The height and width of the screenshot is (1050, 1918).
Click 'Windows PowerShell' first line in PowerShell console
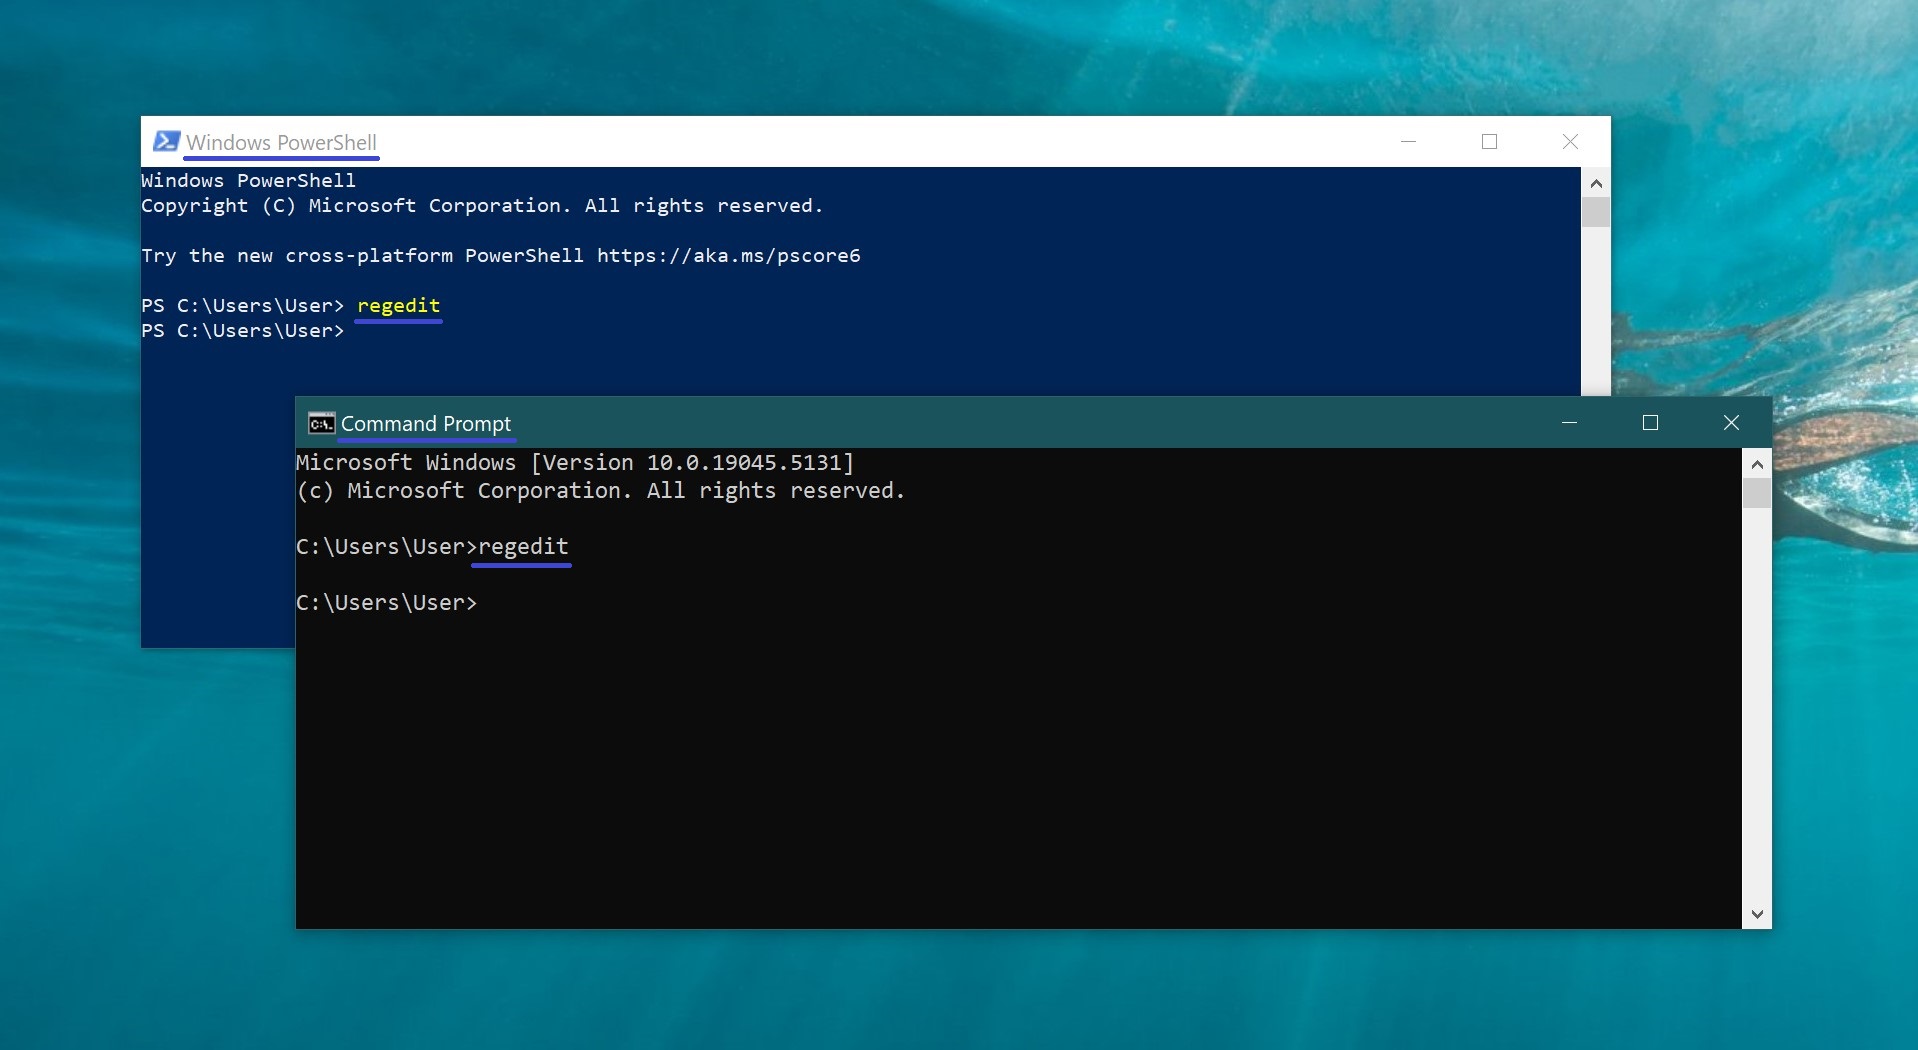click(248, 180)
